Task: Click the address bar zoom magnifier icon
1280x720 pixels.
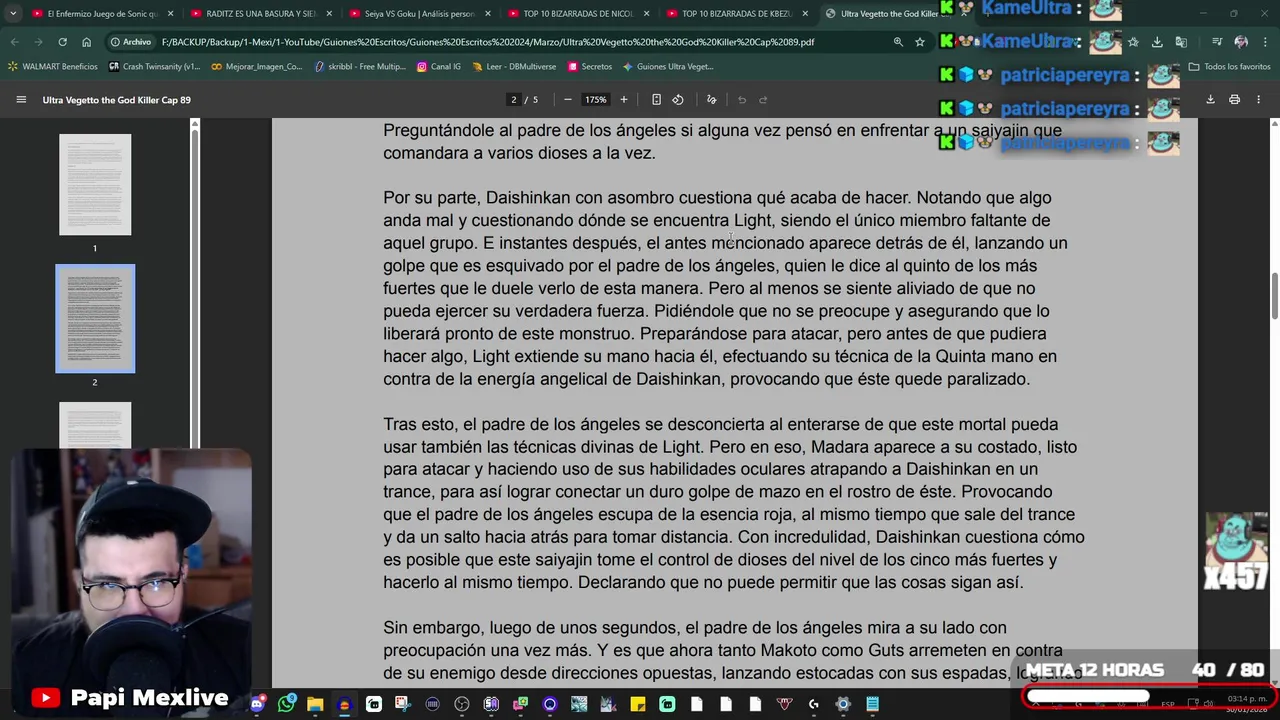Action: coord(898,42)
